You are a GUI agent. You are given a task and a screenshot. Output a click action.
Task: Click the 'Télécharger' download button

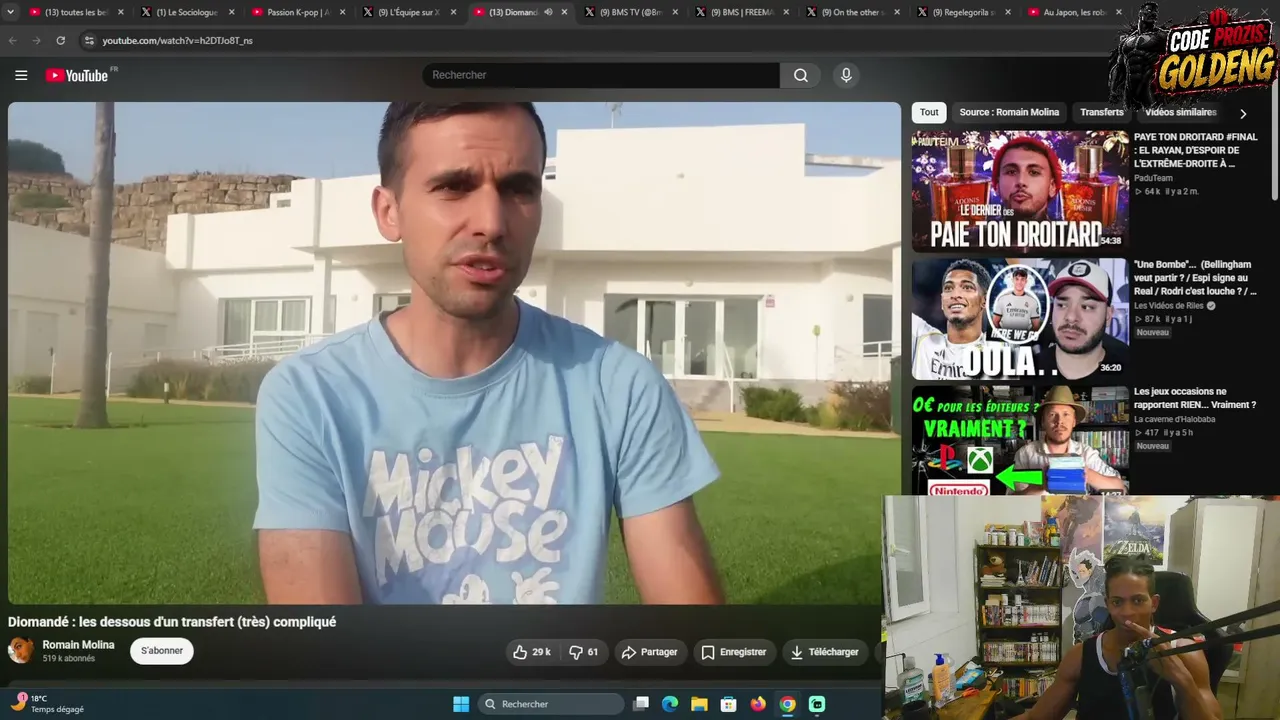(x=825, y=652)
